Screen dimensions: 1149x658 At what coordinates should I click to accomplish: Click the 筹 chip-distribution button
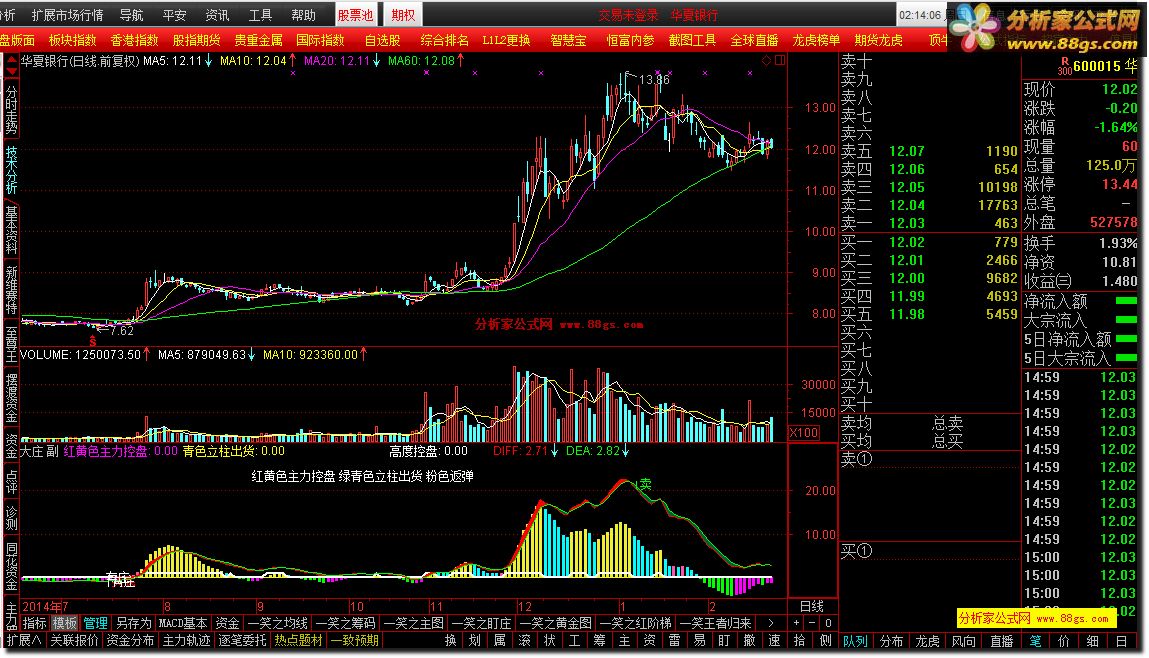coord(600,640)
